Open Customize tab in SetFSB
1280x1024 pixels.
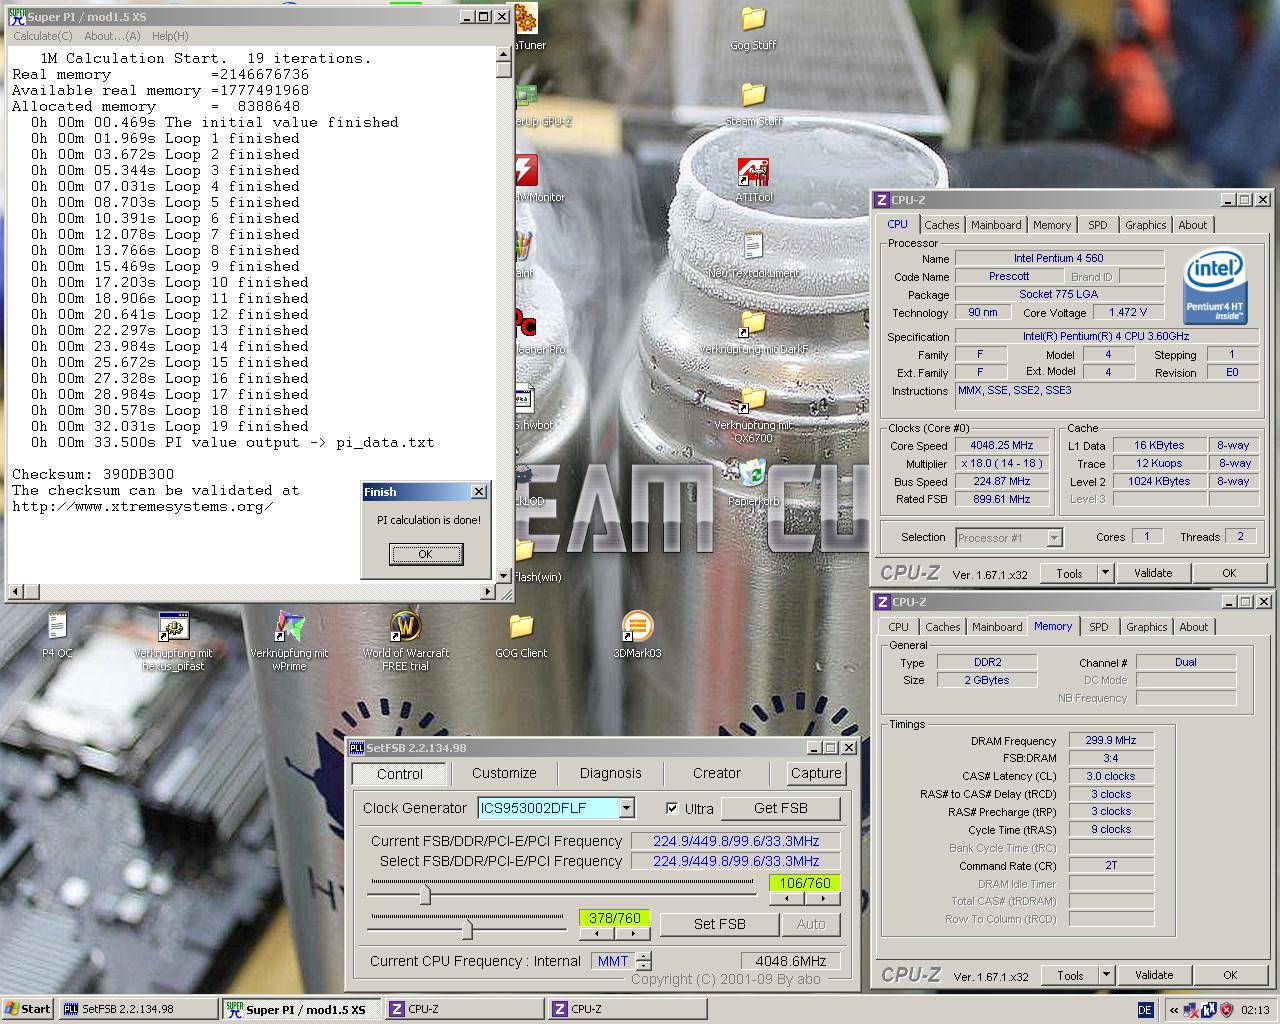[x=504, y=773]
